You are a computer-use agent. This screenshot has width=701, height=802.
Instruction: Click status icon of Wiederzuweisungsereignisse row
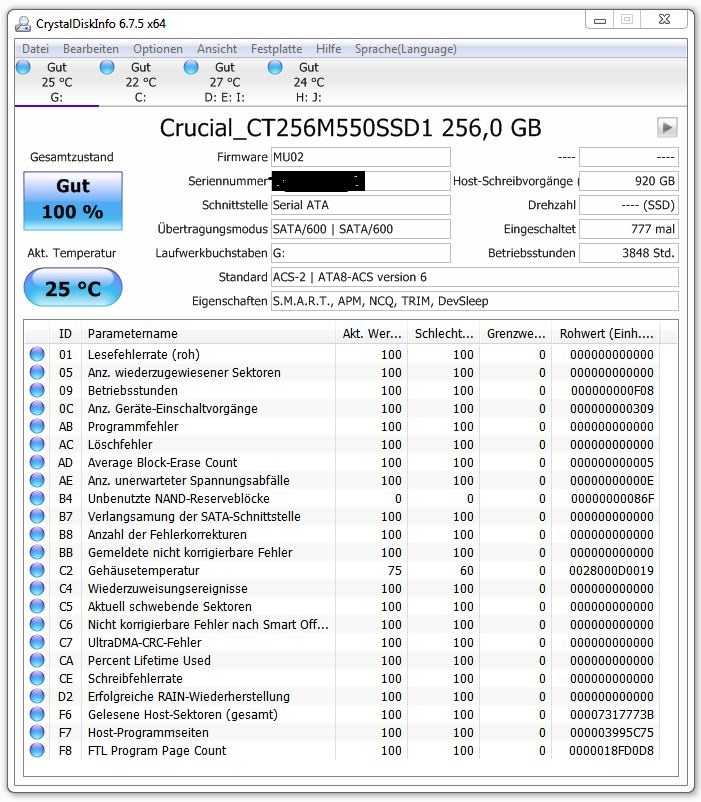click(37, 588)
